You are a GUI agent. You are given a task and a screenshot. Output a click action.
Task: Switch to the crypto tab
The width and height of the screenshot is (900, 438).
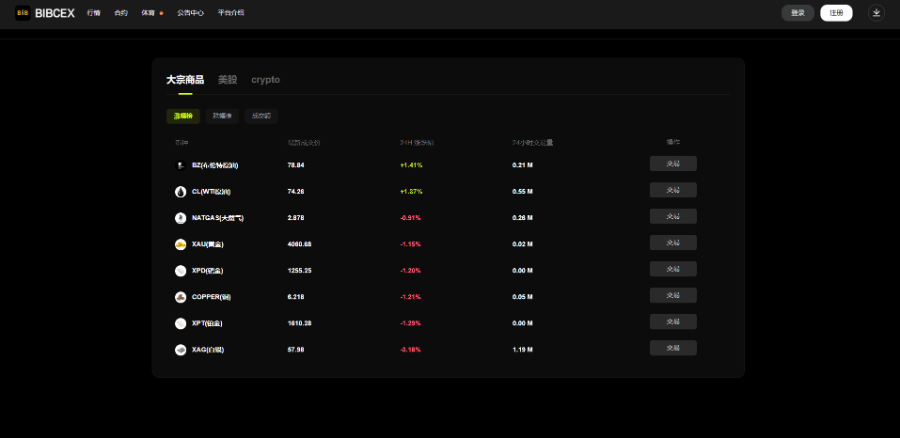click(x=266, y=80)
